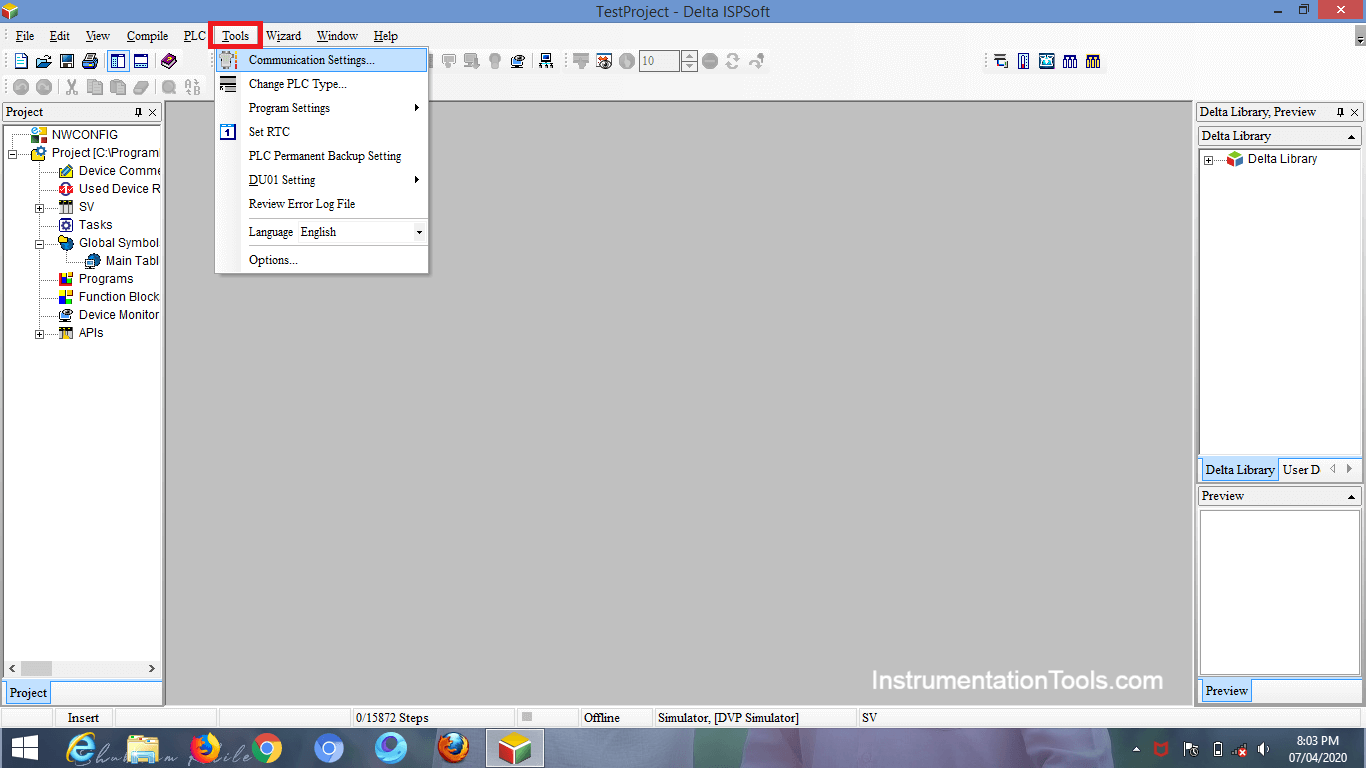Select NWCONFIG in the project tree
Viewport: 1366px width, 768px height.
point(85,135)
